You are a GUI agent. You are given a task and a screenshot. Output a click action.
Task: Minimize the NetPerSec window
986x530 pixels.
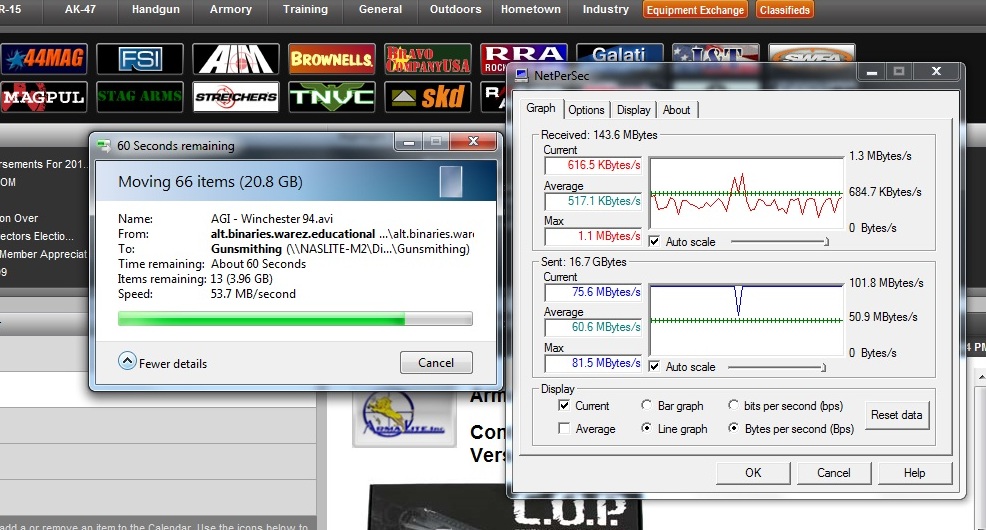(x=872, y=72)
